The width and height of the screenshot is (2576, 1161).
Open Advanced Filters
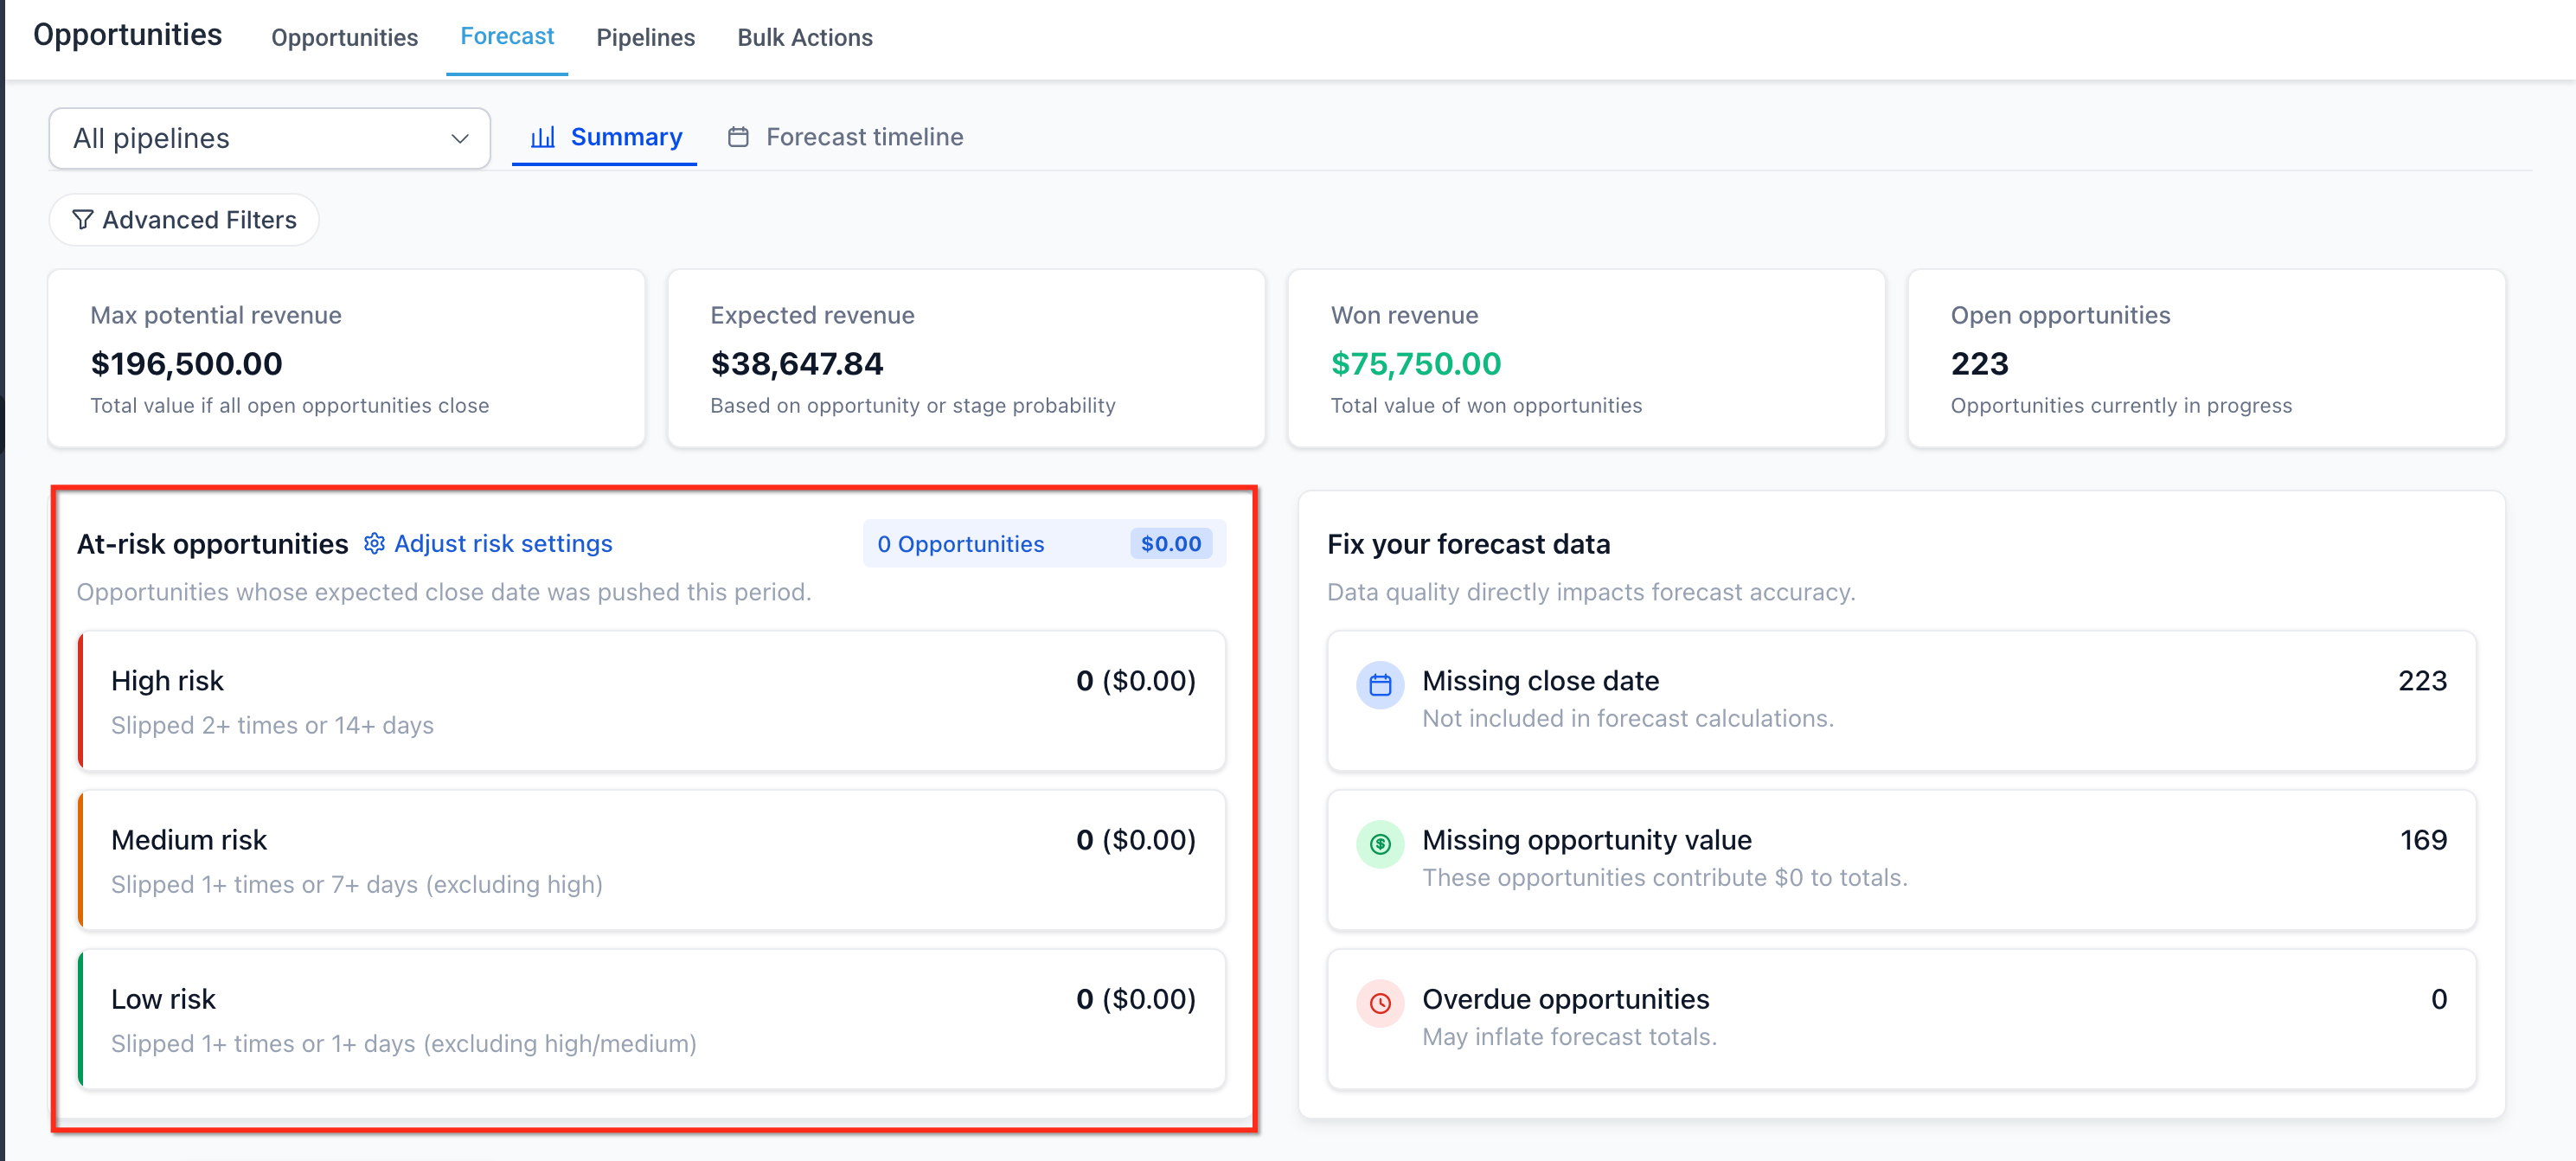pyautogui.click(x=184, y=219)
